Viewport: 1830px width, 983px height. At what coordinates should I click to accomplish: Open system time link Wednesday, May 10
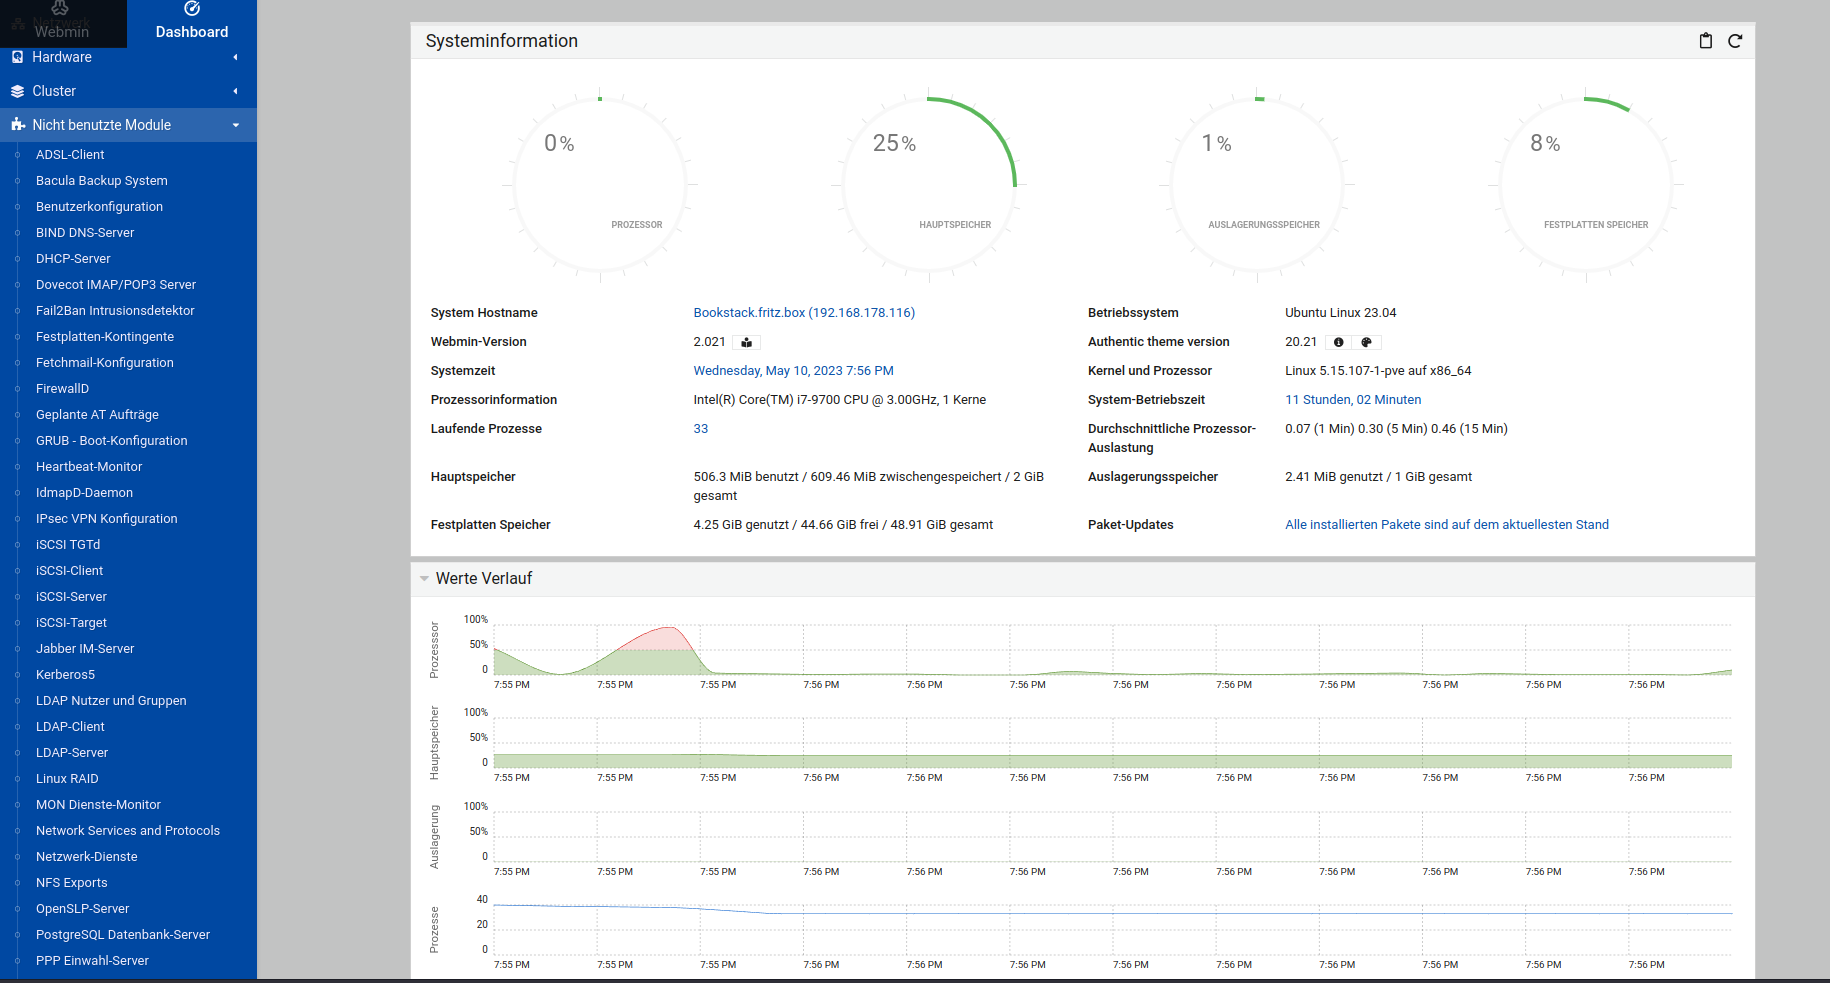click(x=793, y=371)
